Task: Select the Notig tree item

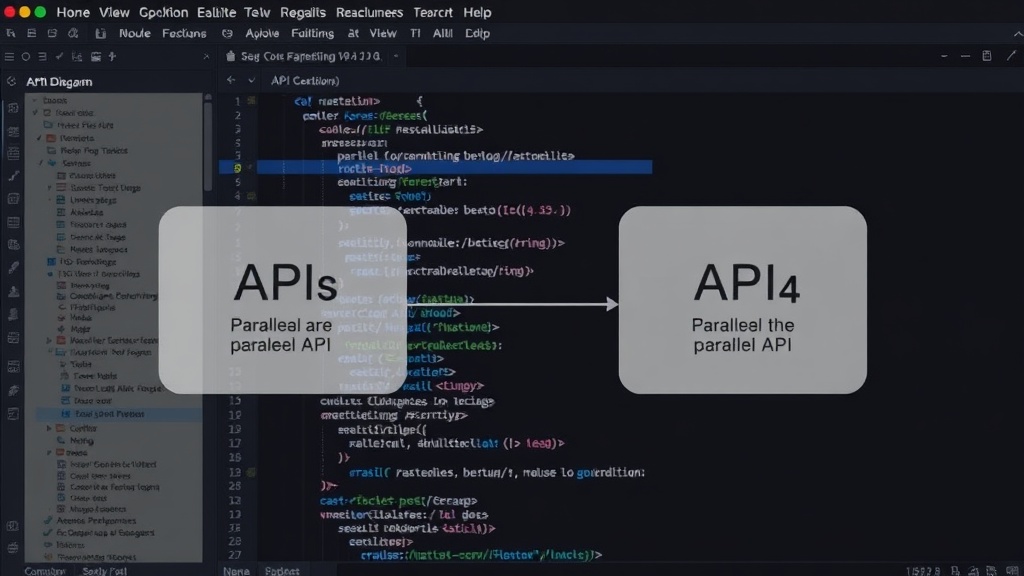Action: point(82,441)
